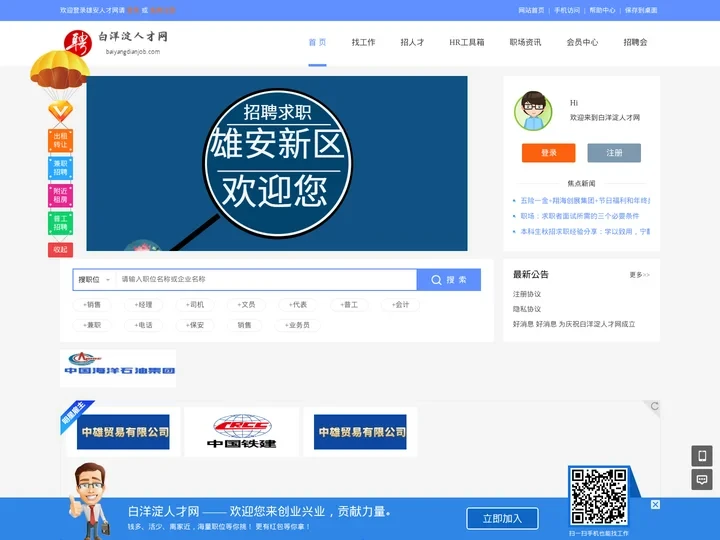Open the 普工招聘 floating side tag

(x=60, y=223)
